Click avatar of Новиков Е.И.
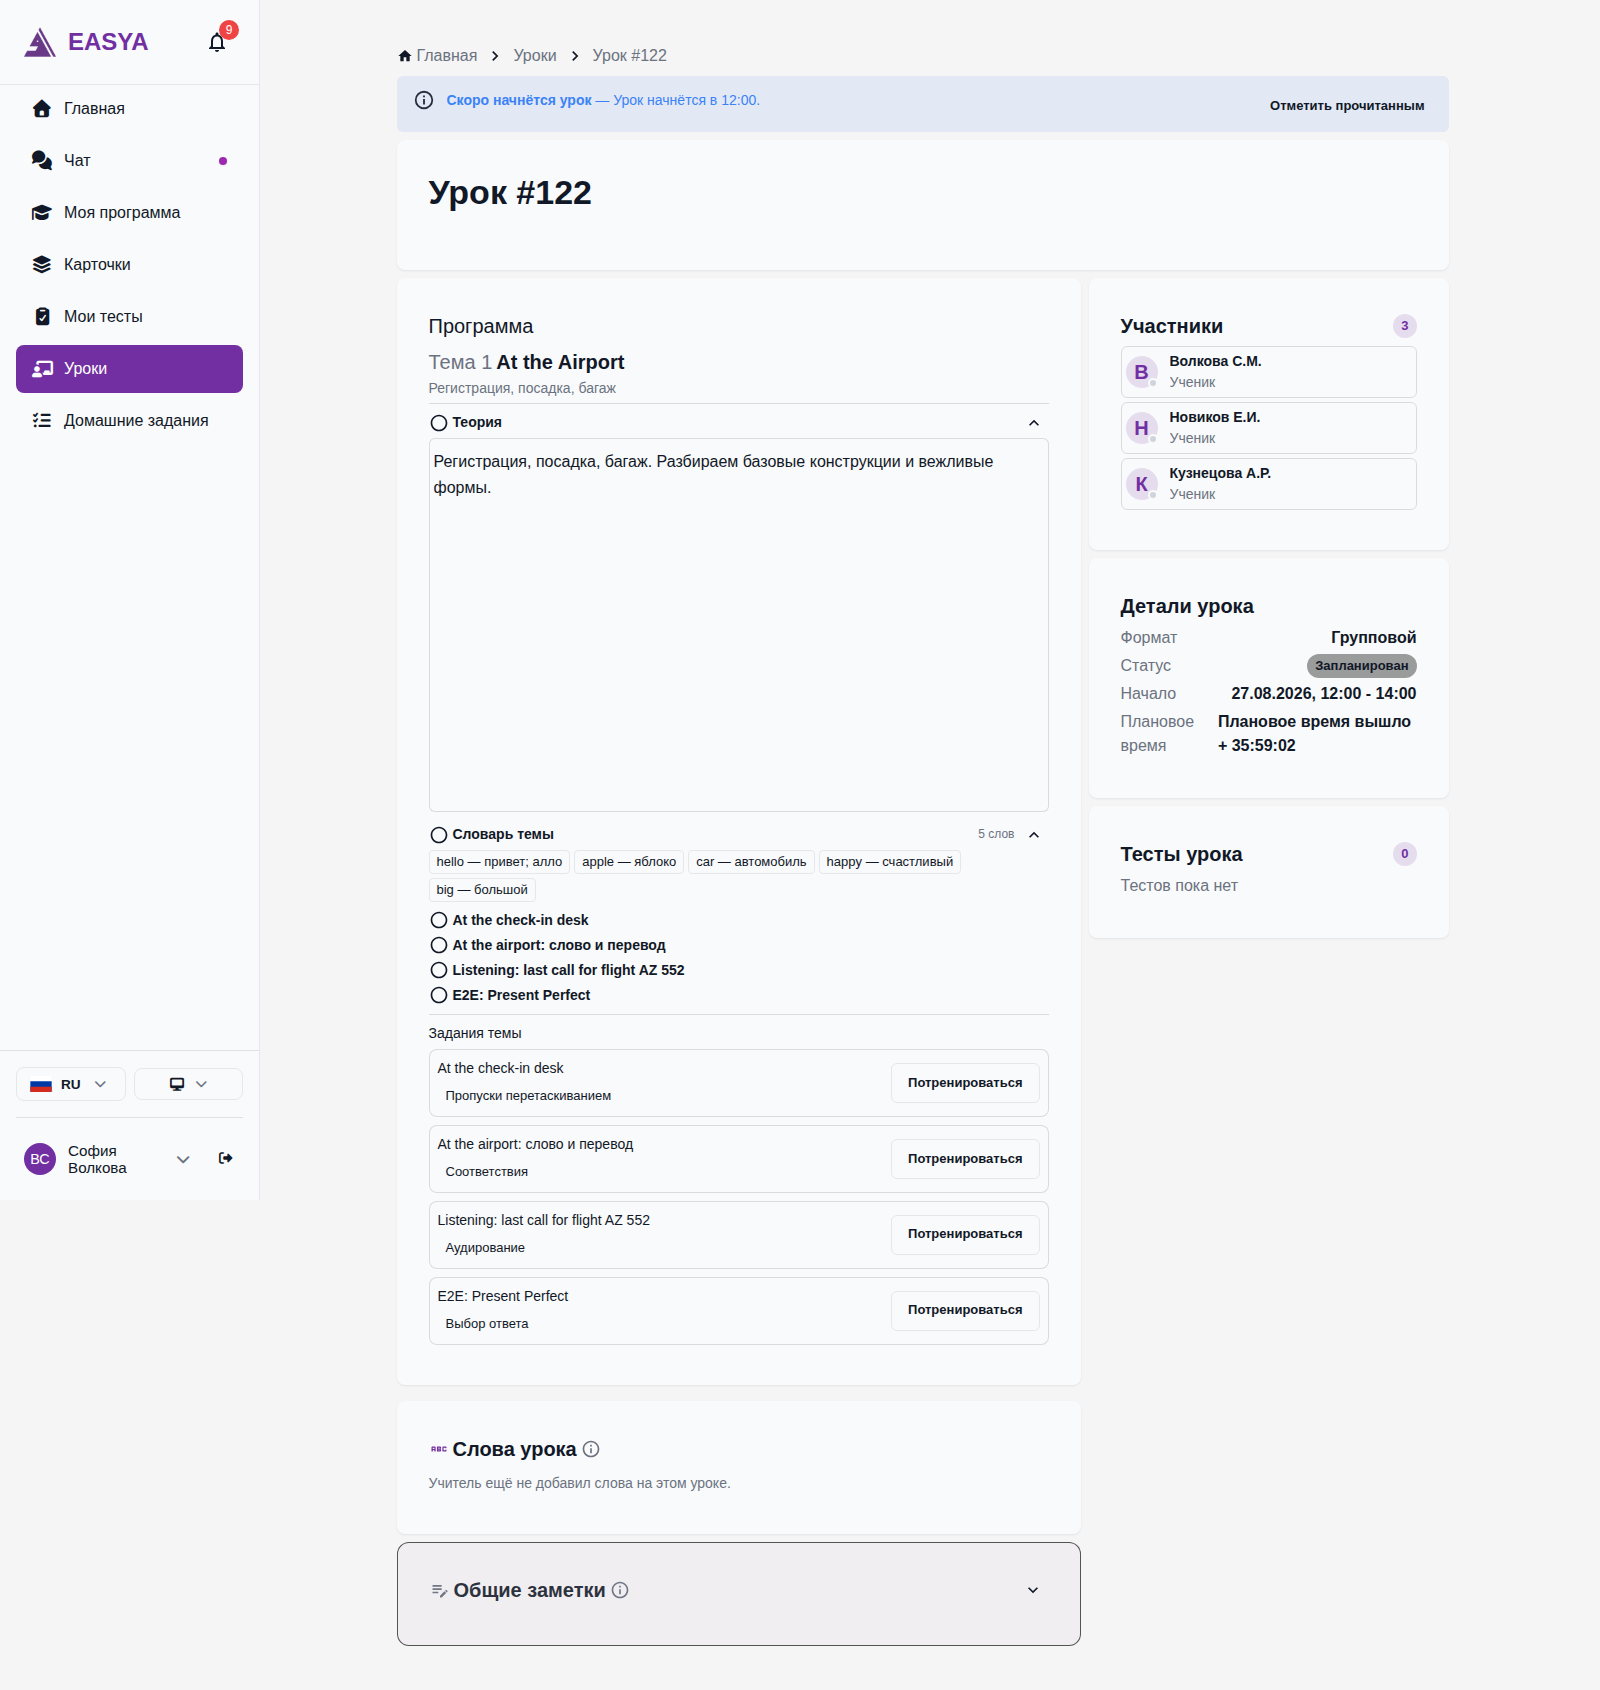 click(x=1141, y=428)
